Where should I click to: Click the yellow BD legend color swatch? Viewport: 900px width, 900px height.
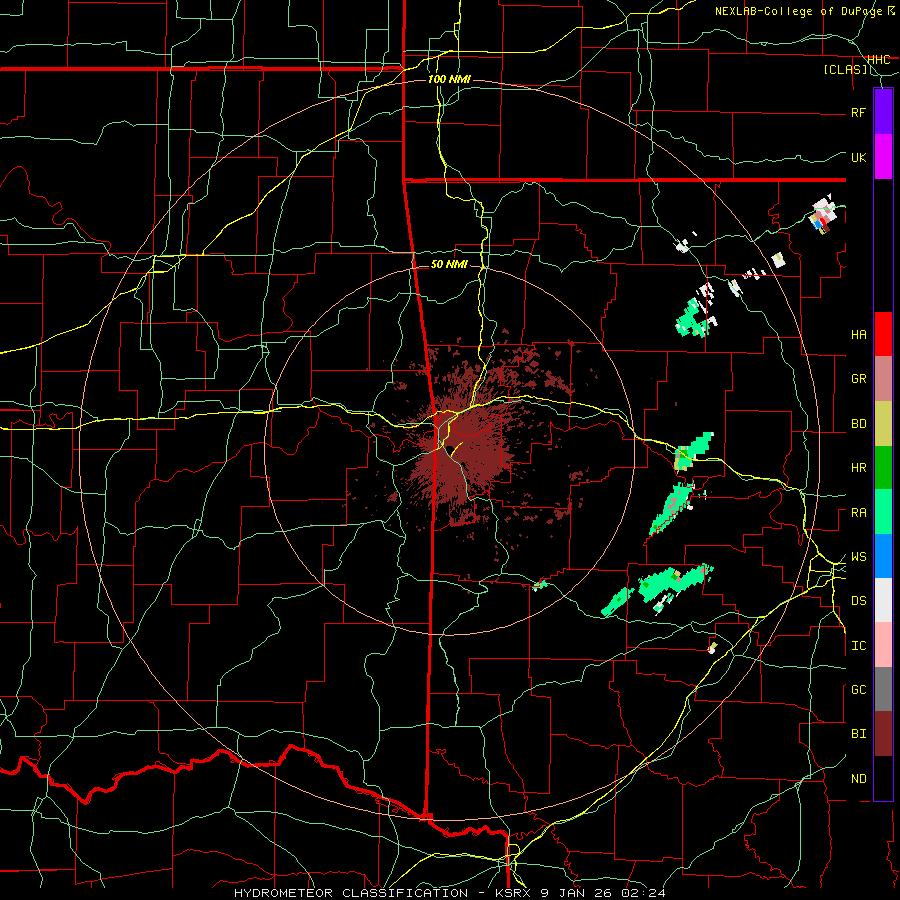click(x=883, y=424)
